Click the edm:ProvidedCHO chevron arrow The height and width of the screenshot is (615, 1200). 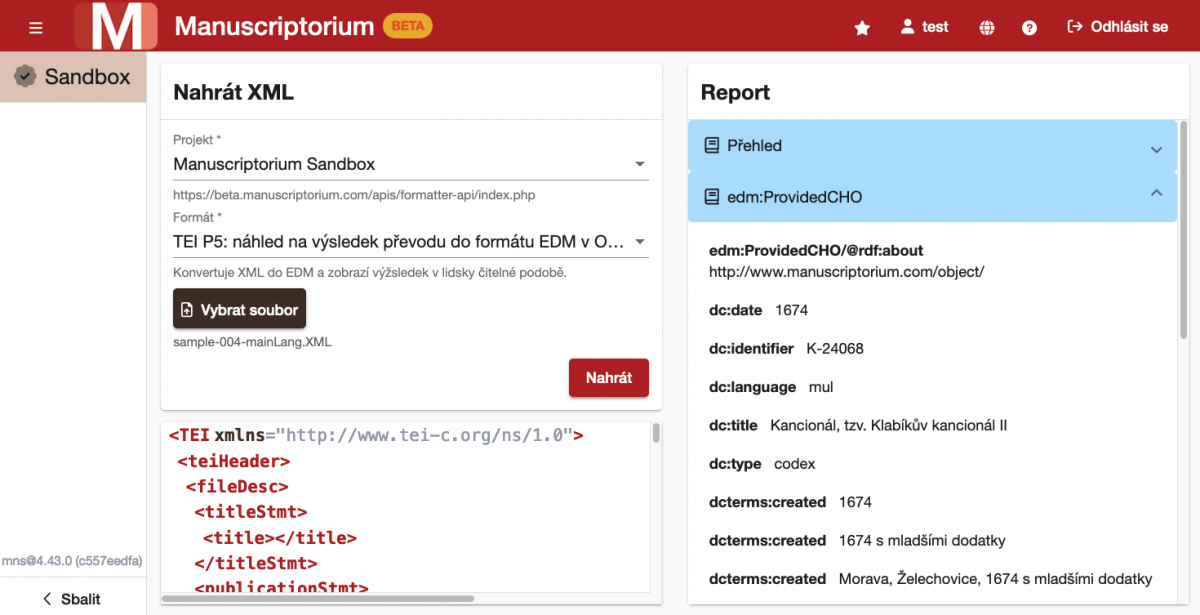1156,191
